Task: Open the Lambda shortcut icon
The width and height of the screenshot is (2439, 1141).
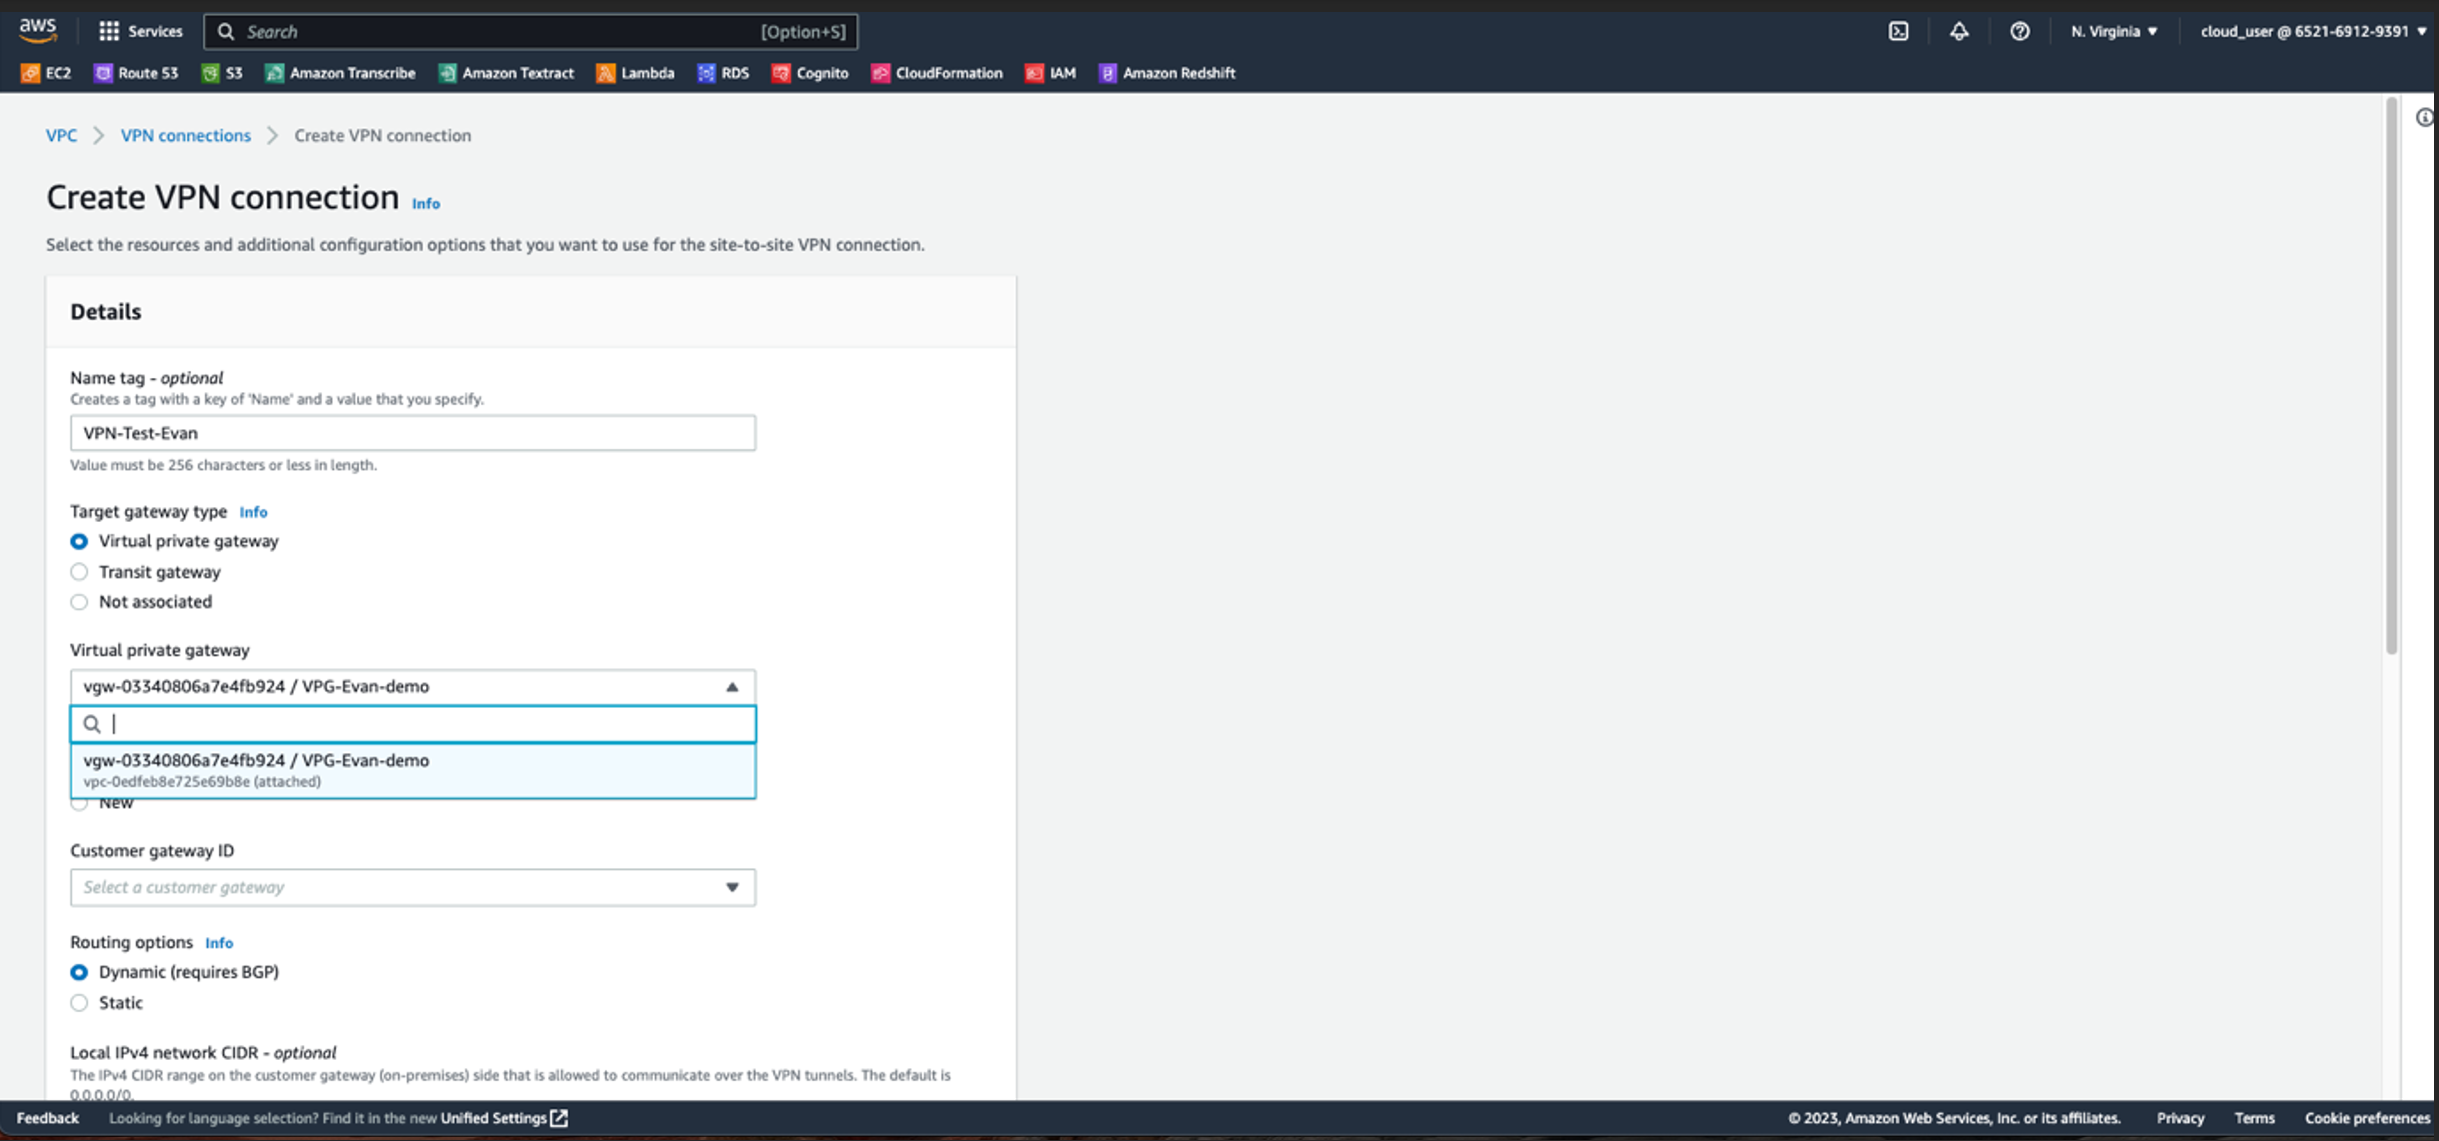Action: point(635,73)
